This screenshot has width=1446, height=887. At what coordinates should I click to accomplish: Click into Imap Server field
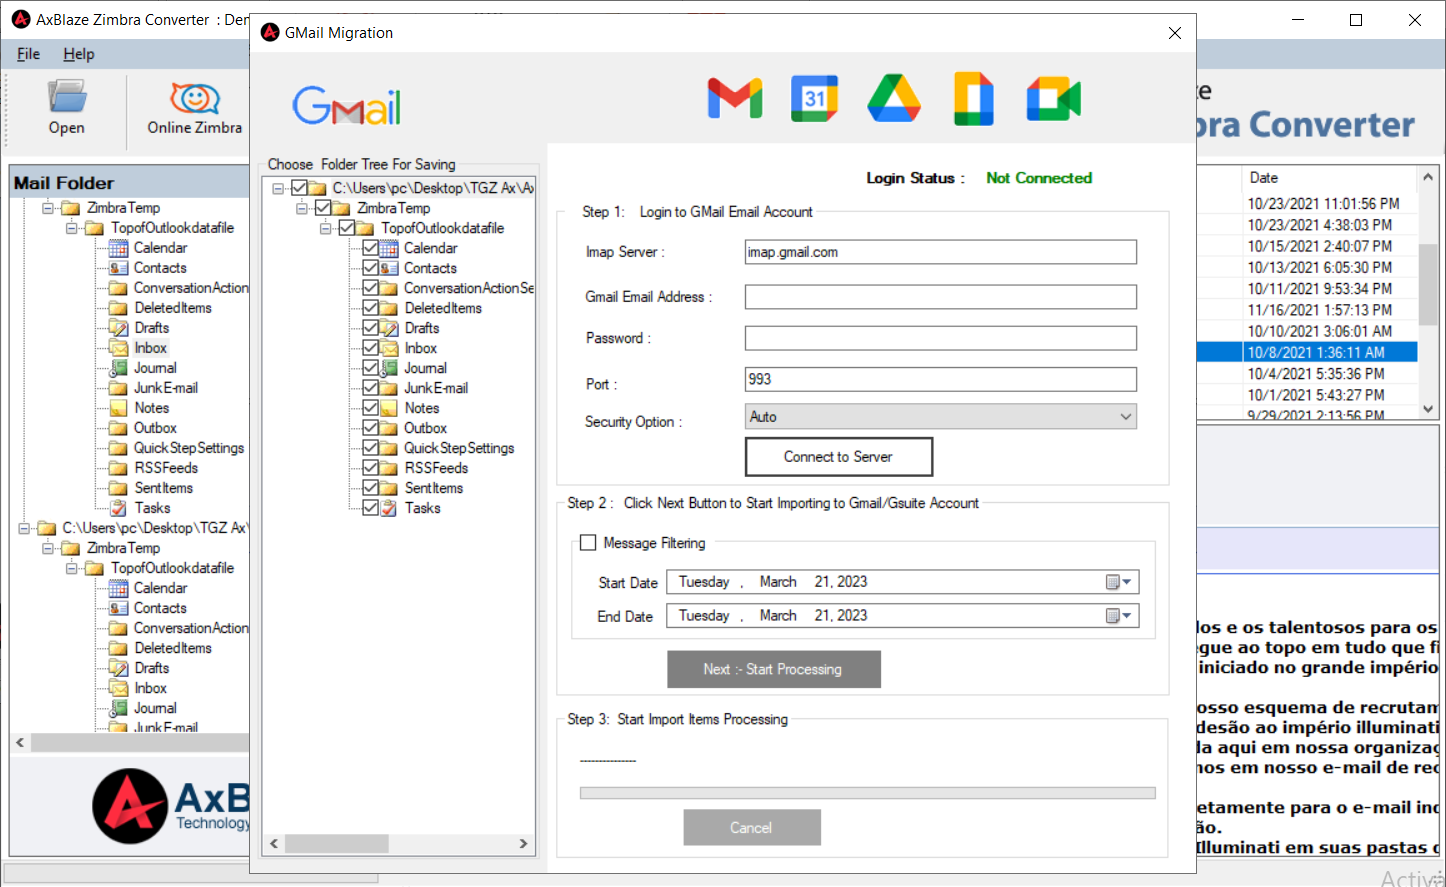(x=941, y=252)
